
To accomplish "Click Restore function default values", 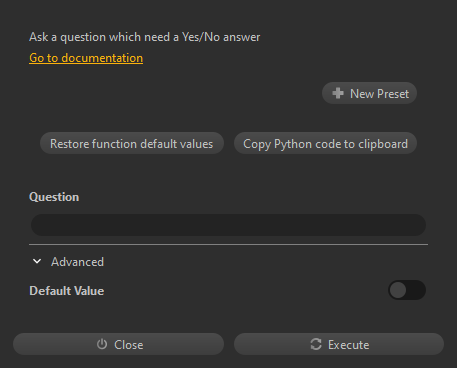I will pyautogui.click(x=132, y=143).
